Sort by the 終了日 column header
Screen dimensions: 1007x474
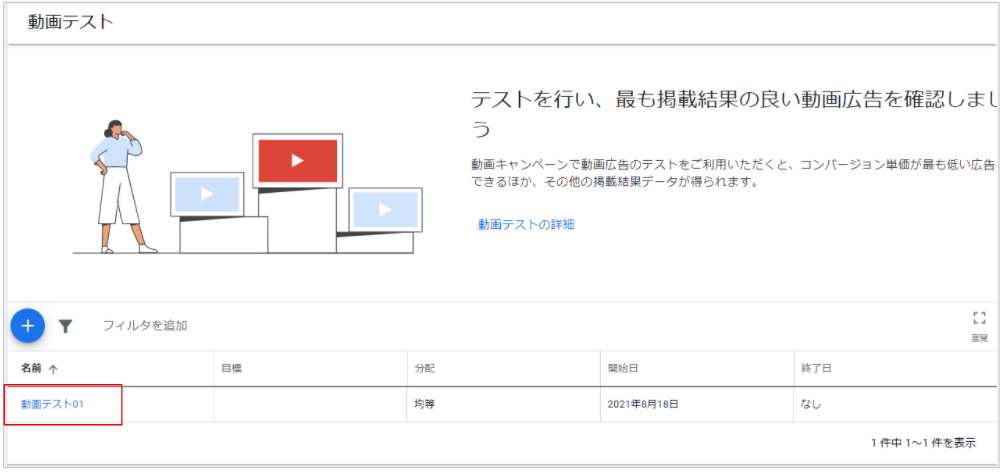tap(815, 368)
